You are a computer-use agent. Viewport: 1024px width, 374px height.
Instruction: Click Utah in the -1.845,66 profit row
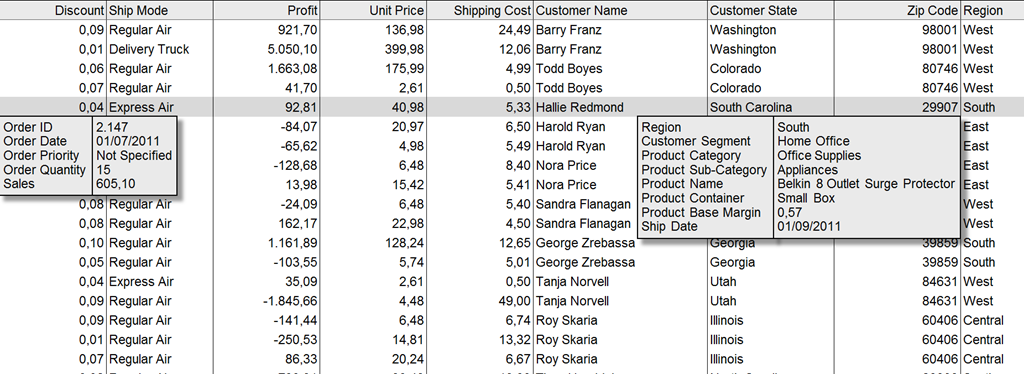[x=723, y=301]
